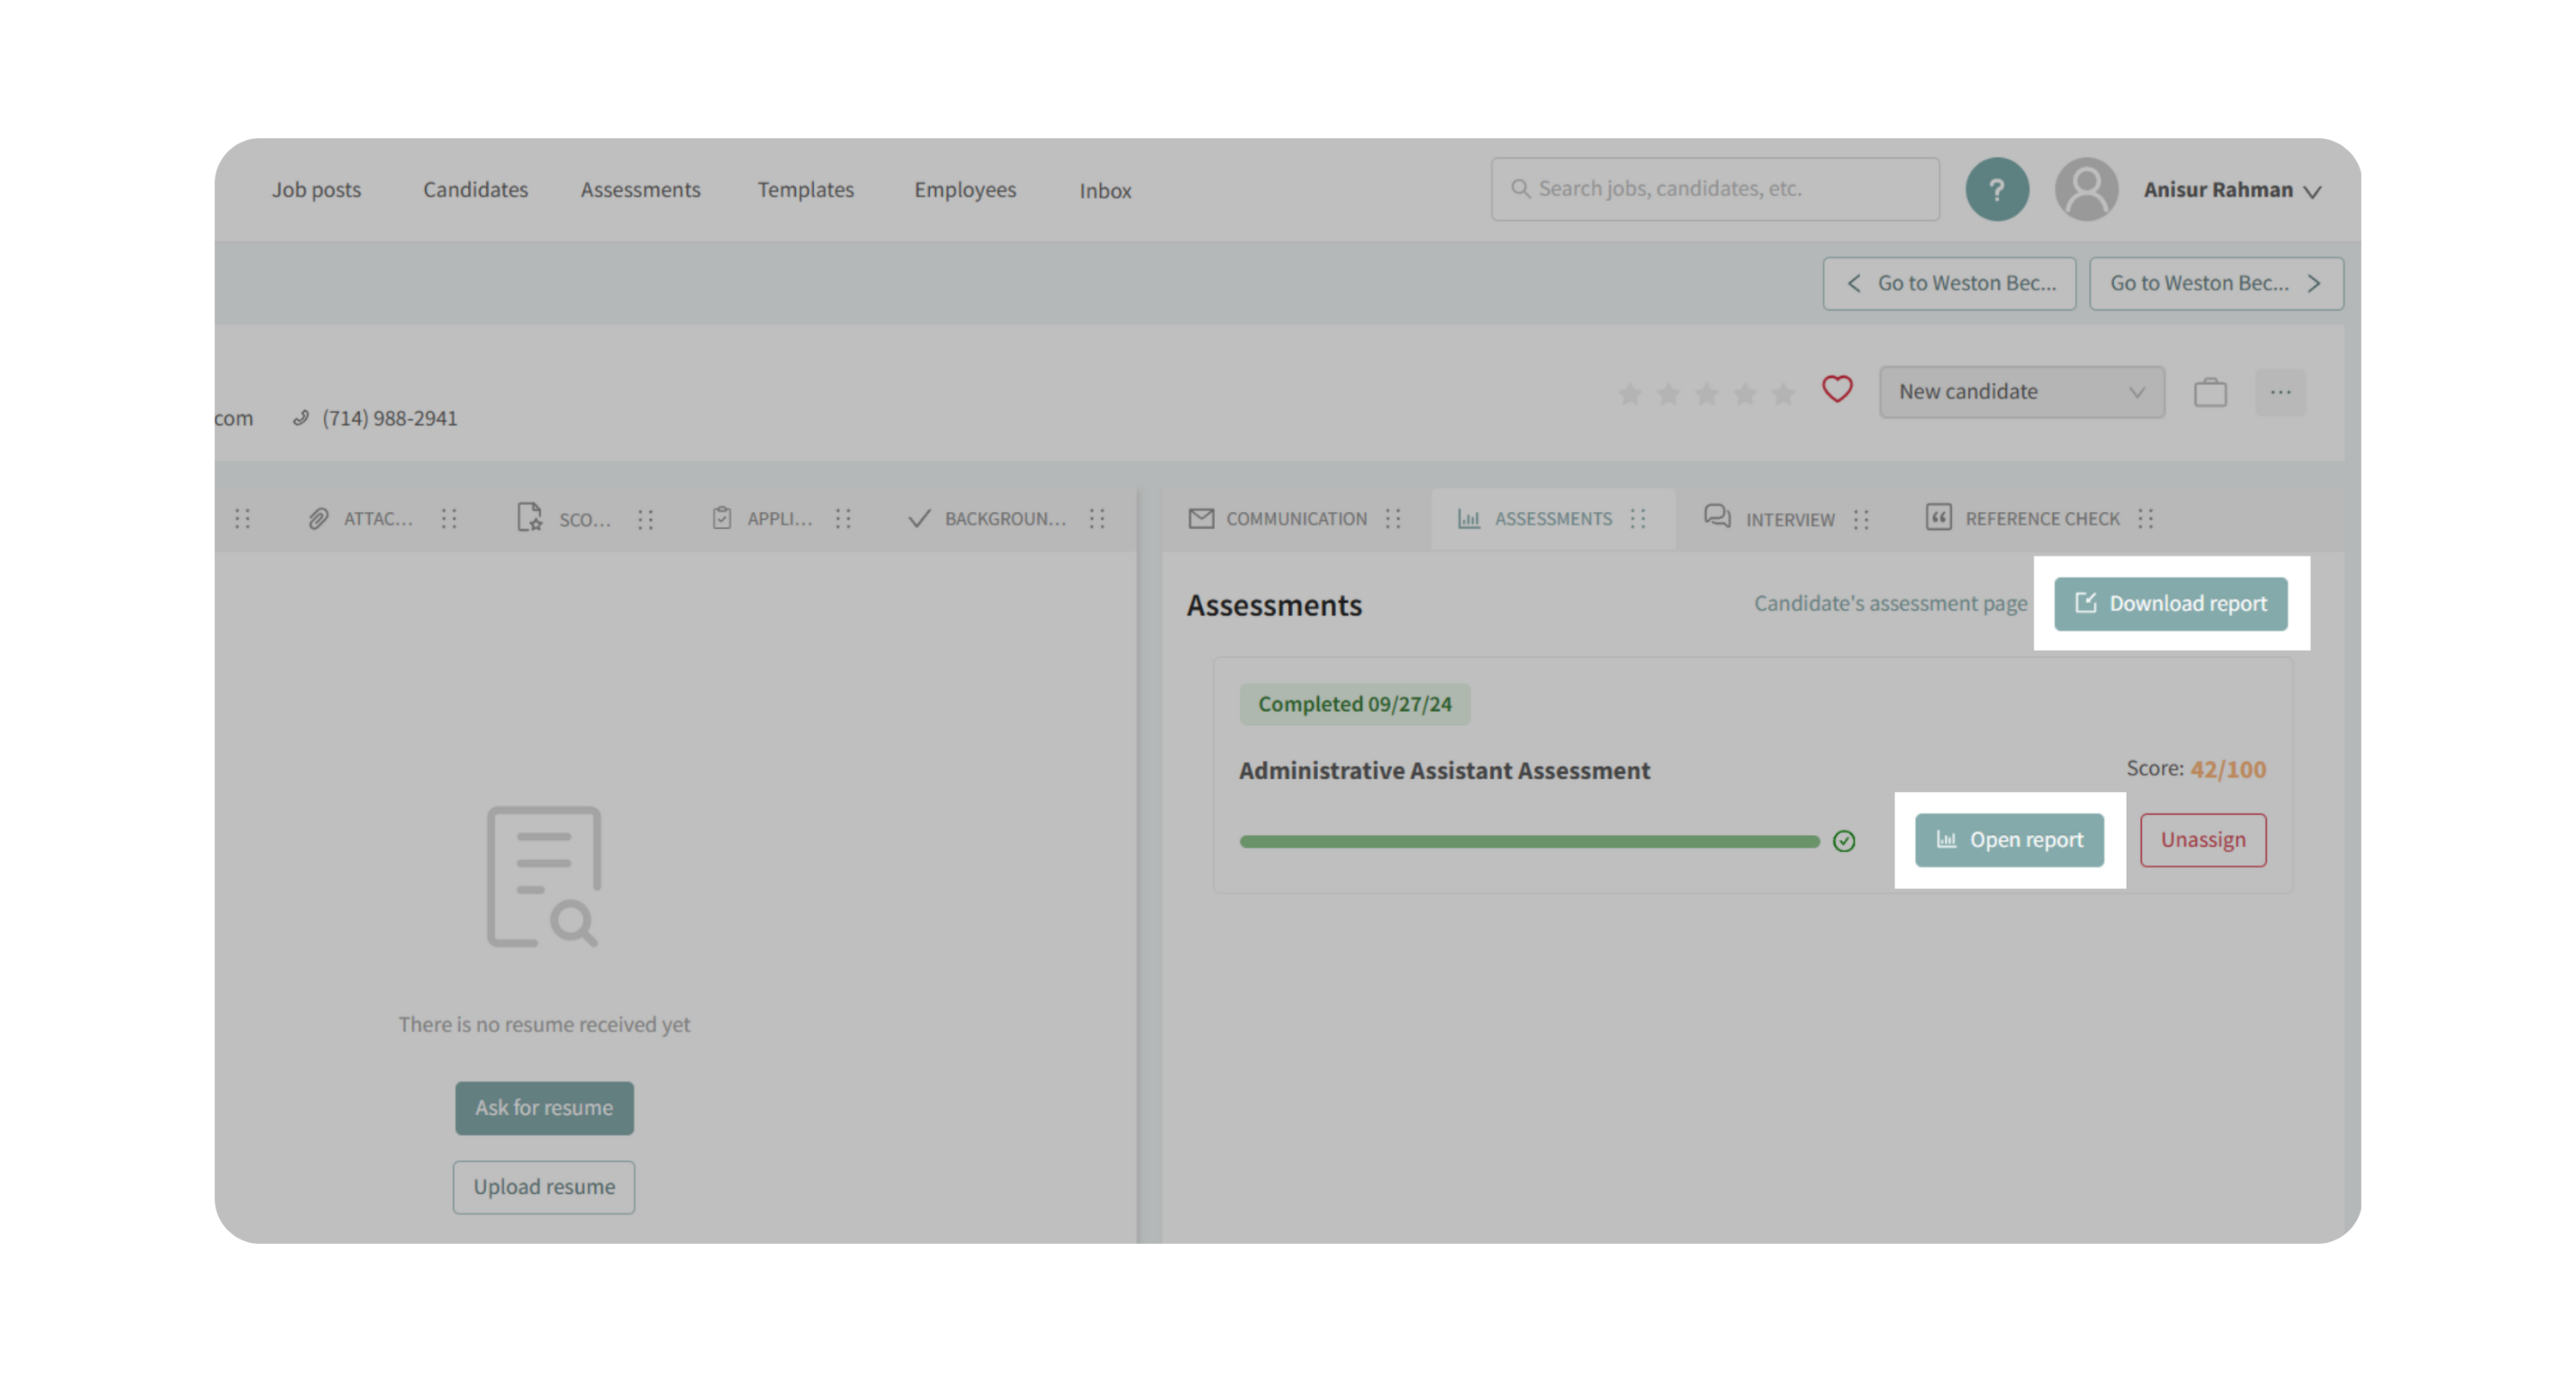Toggle the red heart favorite icon
The width and height of the screenshot is (2576, 1382).
(x=1836, y=389)
